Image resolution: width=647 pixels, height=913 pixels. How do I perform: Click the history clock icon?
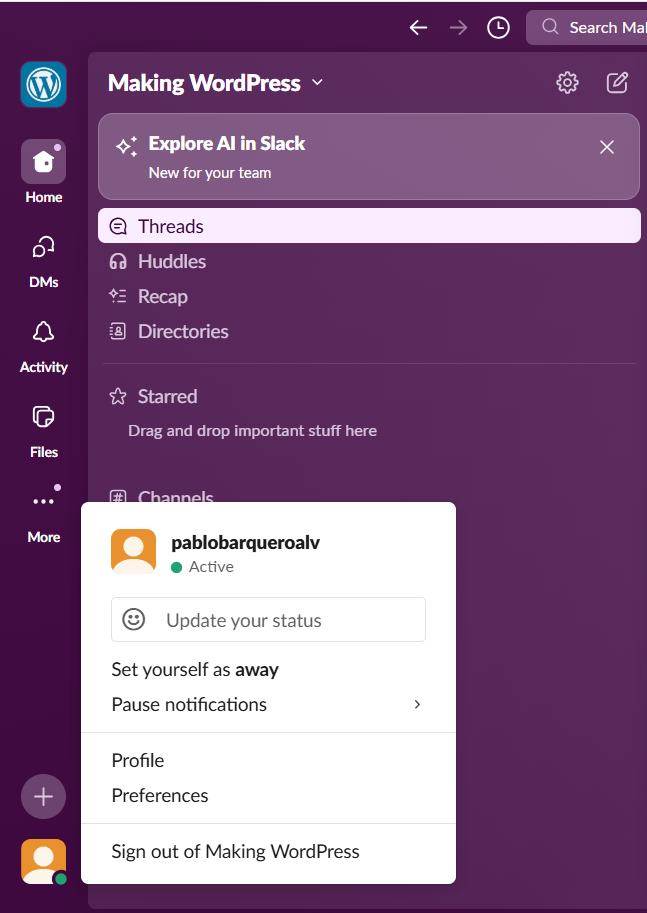point(498,28)
